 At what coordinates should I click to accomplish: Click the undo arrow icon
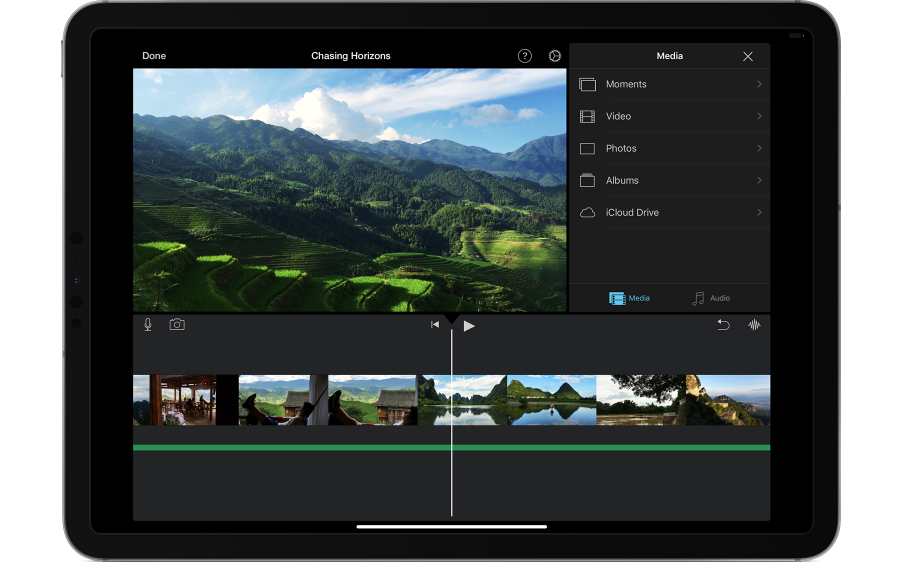click(723, 325)
